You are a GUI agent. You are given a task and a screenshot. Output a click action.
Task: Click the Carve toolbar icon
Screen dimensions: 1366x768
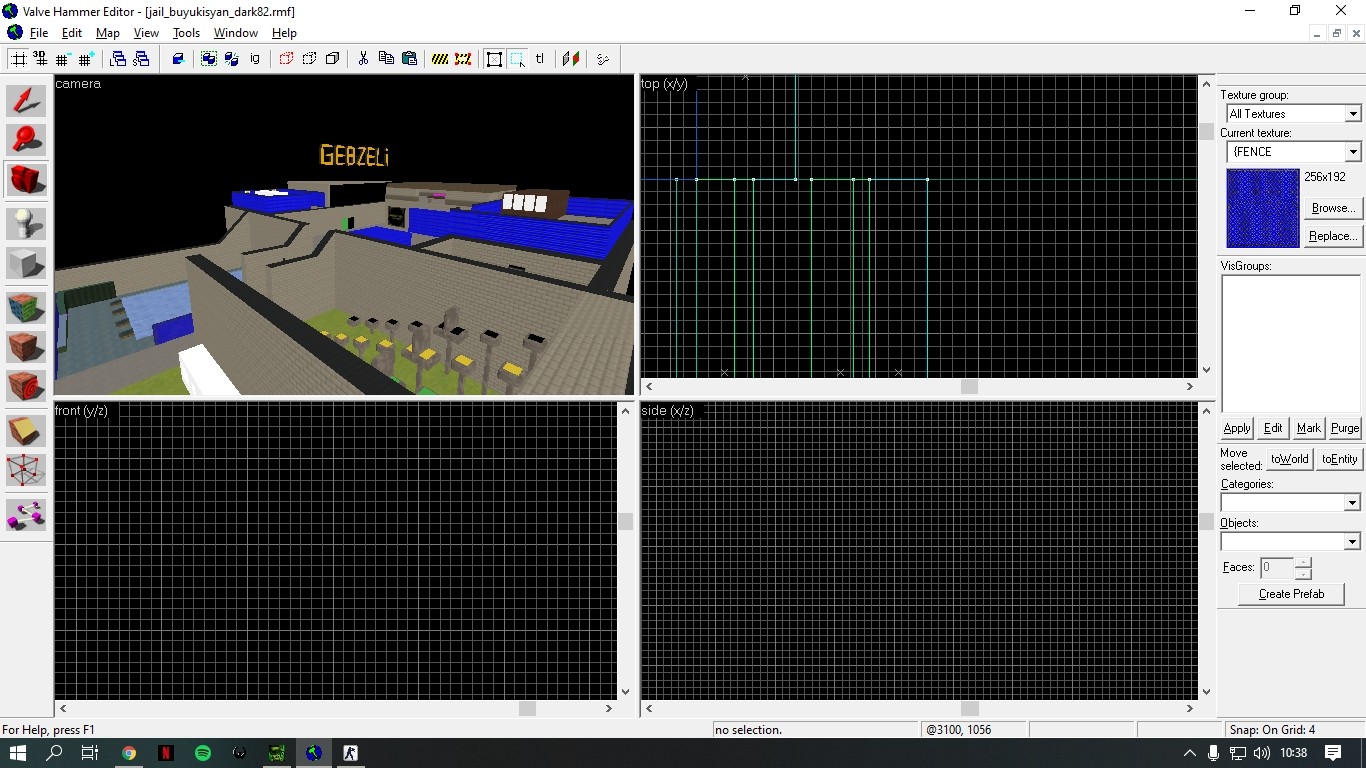(178, 59)
